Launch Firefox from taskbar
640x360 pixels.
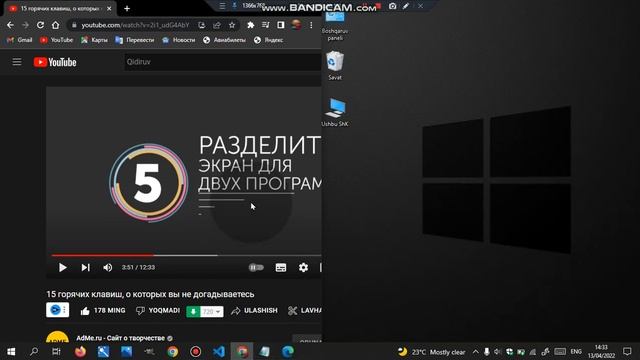(x=80, y=351)
